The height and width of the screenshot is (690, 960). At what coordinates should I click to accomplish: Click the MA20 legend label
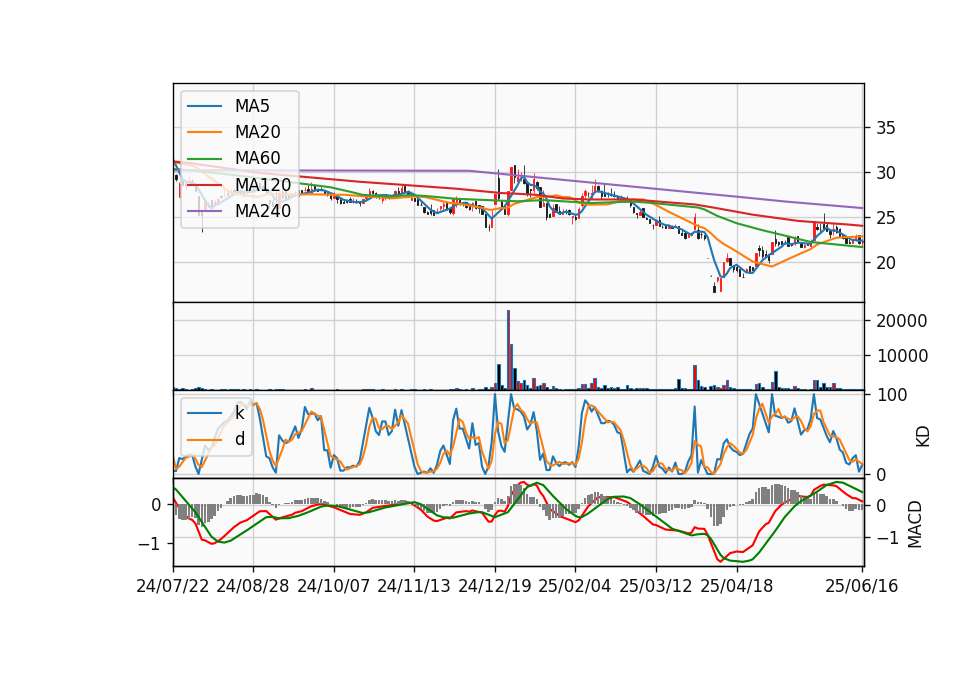click(x=257, y=132)
